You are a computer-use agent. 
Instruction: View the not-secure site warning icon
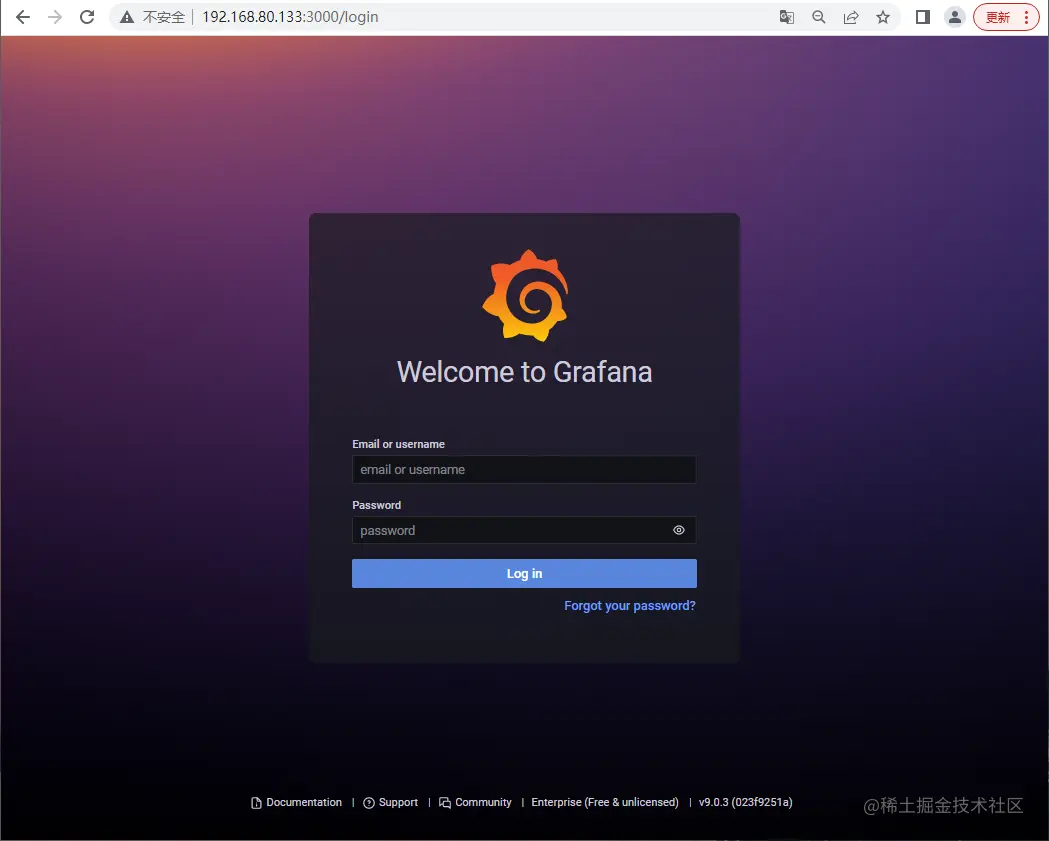126,17
